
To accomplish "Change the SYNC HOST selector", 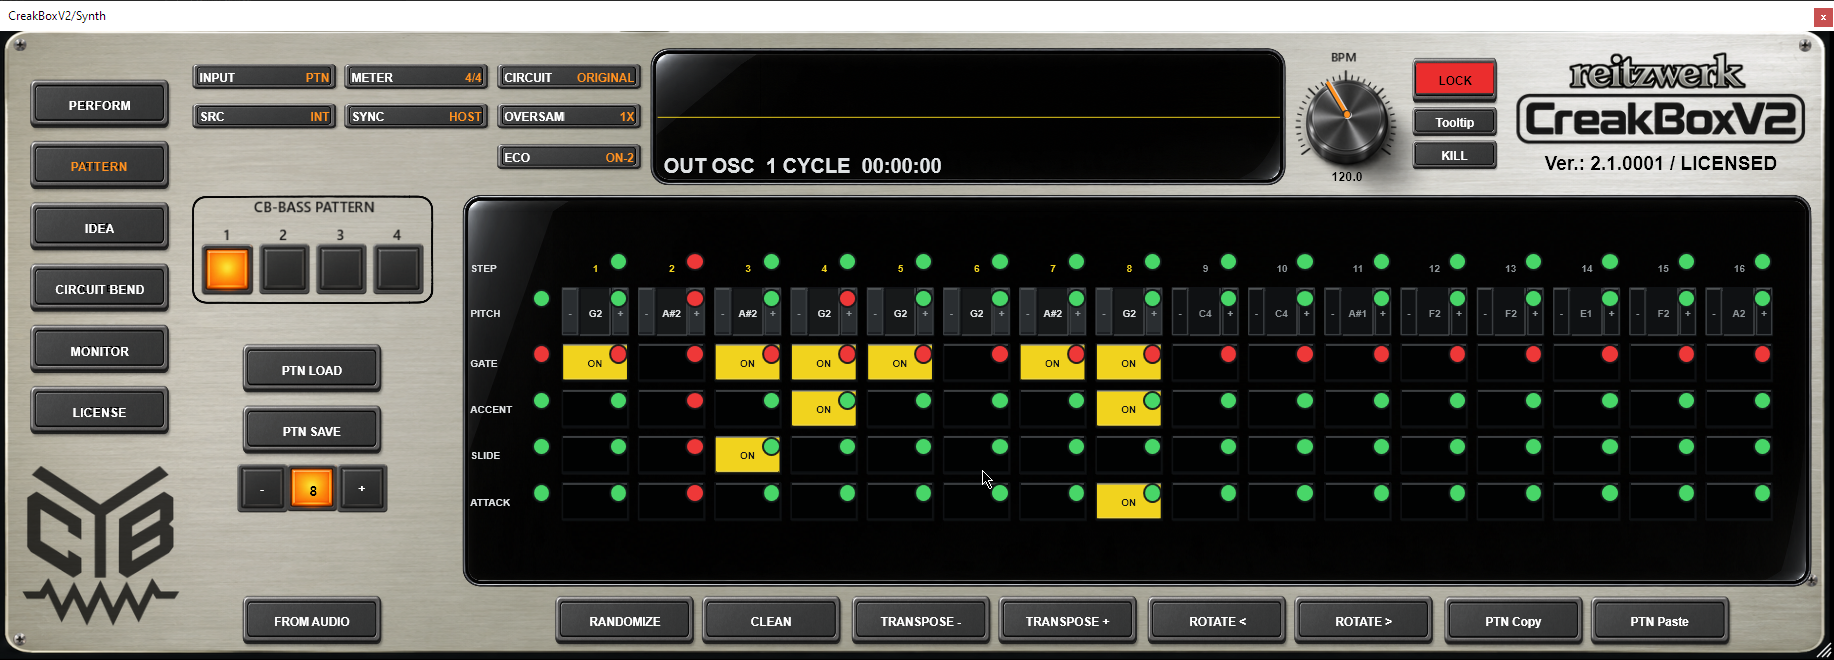I will click(x=416, y=116).
